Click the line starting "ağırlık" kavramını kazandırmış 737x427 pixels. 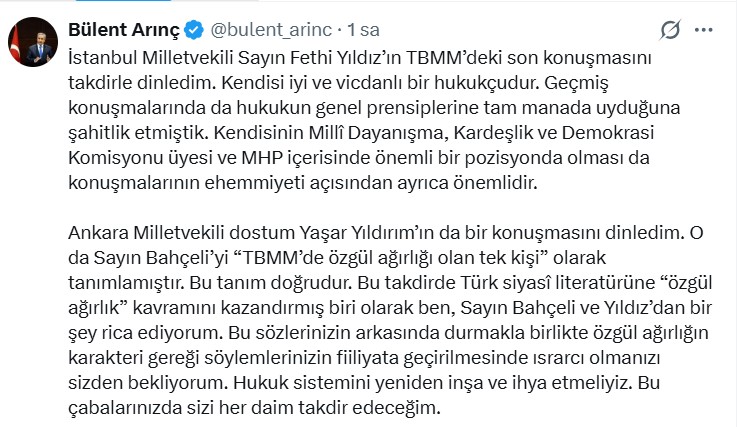click(372, 310)
